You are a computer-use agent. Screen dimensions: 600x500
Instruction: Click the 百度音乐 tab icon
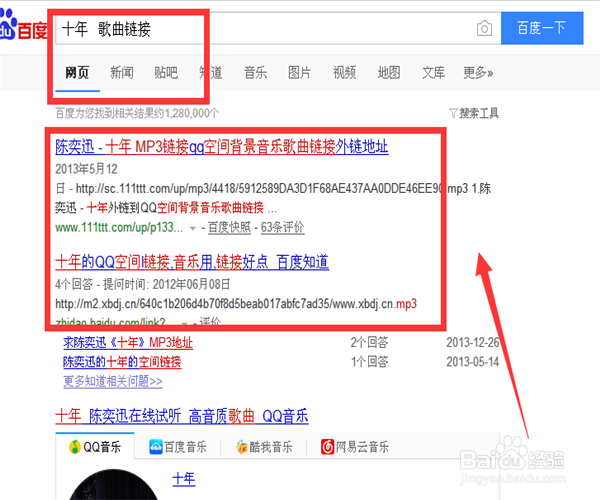(156, 446)
